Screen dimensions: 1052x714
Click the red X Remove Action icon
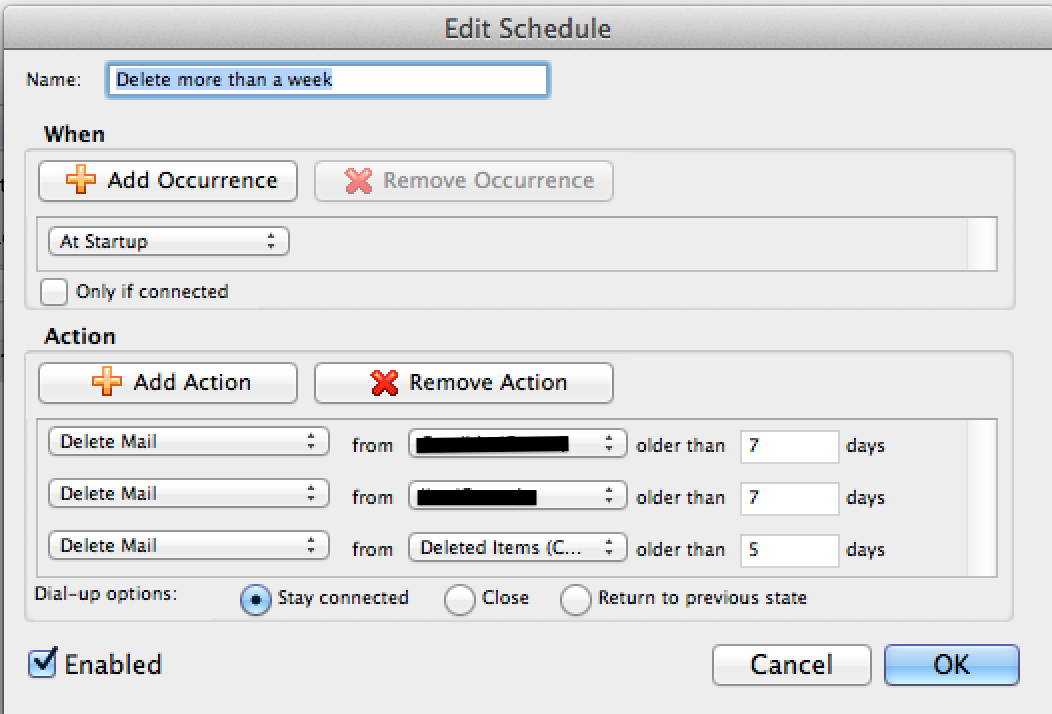pyautogui.click(x=384, y=382)
